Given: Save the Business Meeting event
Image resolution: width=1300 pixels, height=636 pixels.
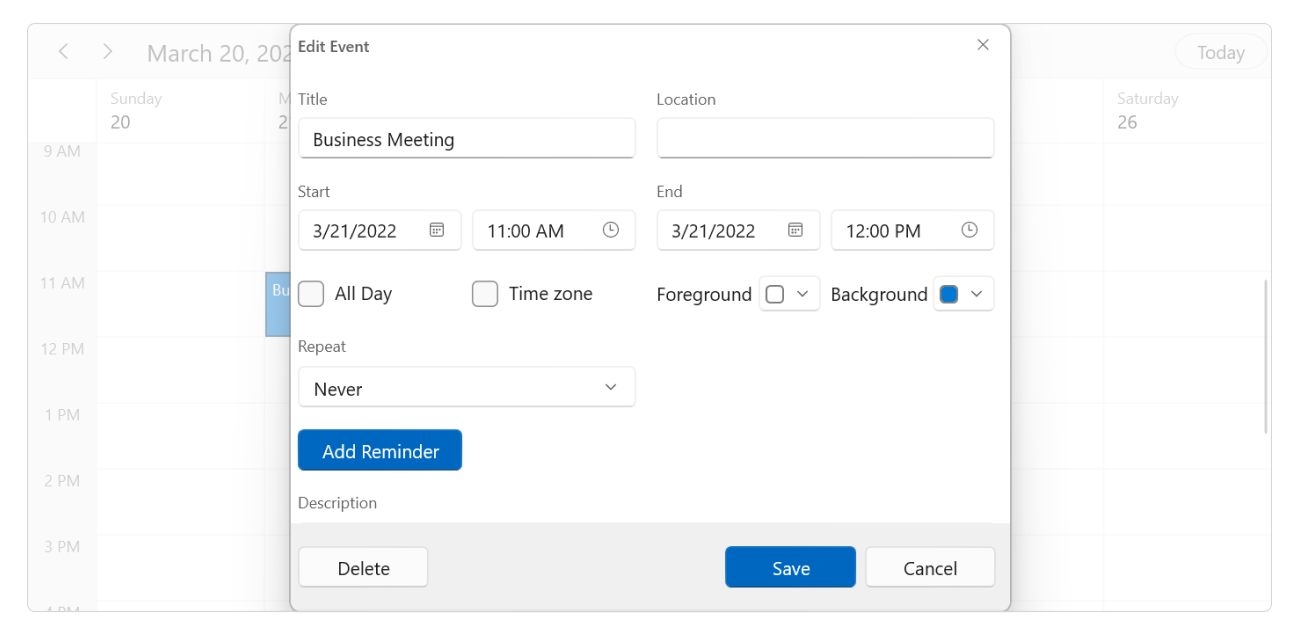Looking at the screenshot, I should coord(790,567).
